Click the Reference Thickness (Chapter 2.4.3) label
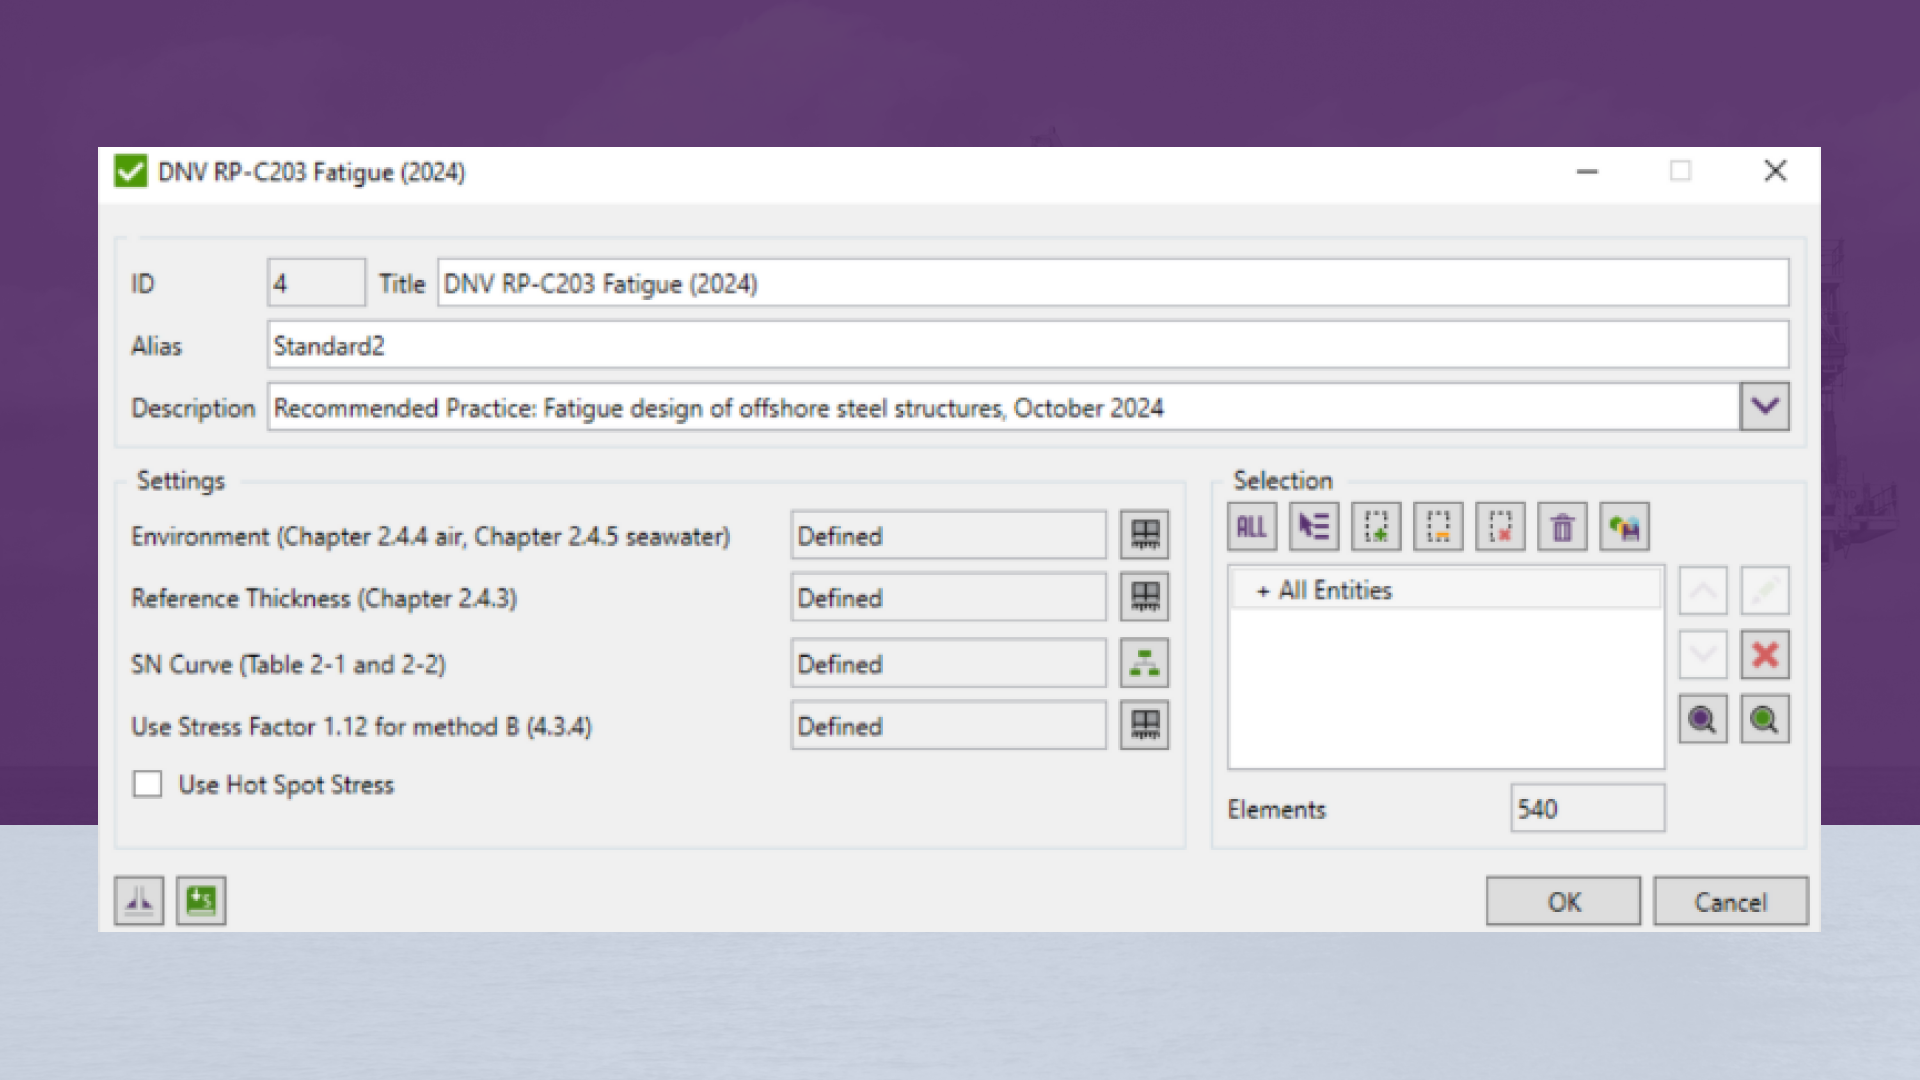Screen dimensions: 1920x1080 pyautogui.click(x=324, y=599)
